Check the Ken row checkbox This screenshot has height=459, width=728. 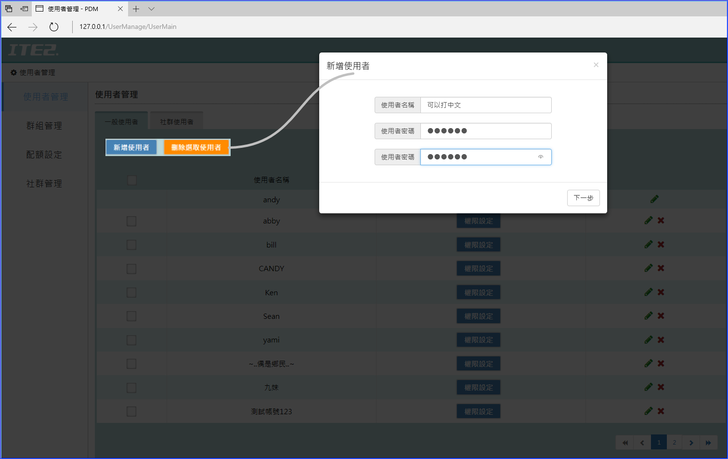(131, 292)
